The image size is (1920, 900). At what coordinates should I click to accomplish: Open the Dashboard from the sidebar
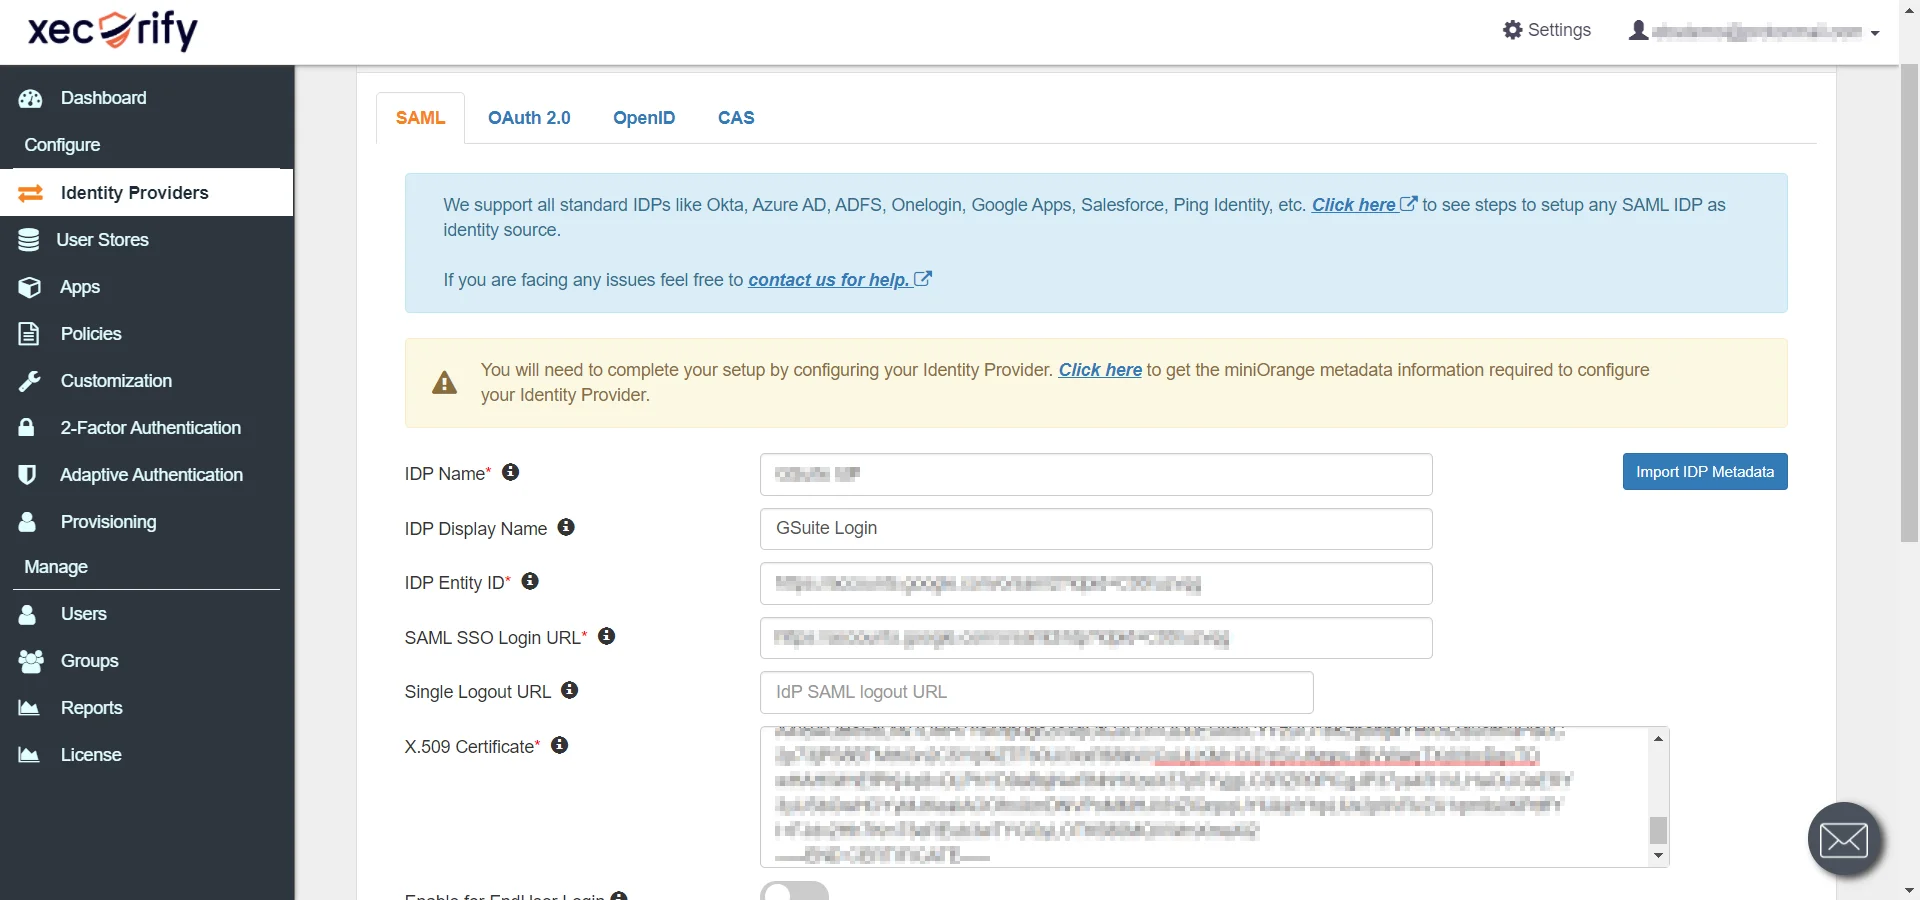(103, 98)
